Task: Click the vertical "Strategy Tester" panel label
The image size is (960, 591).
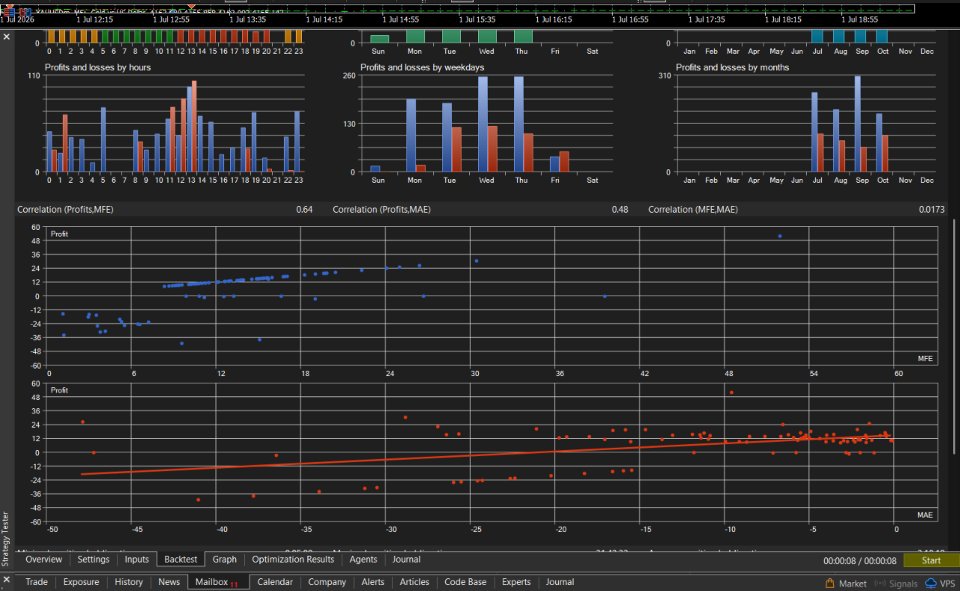Action: click(x=6, y=539)
